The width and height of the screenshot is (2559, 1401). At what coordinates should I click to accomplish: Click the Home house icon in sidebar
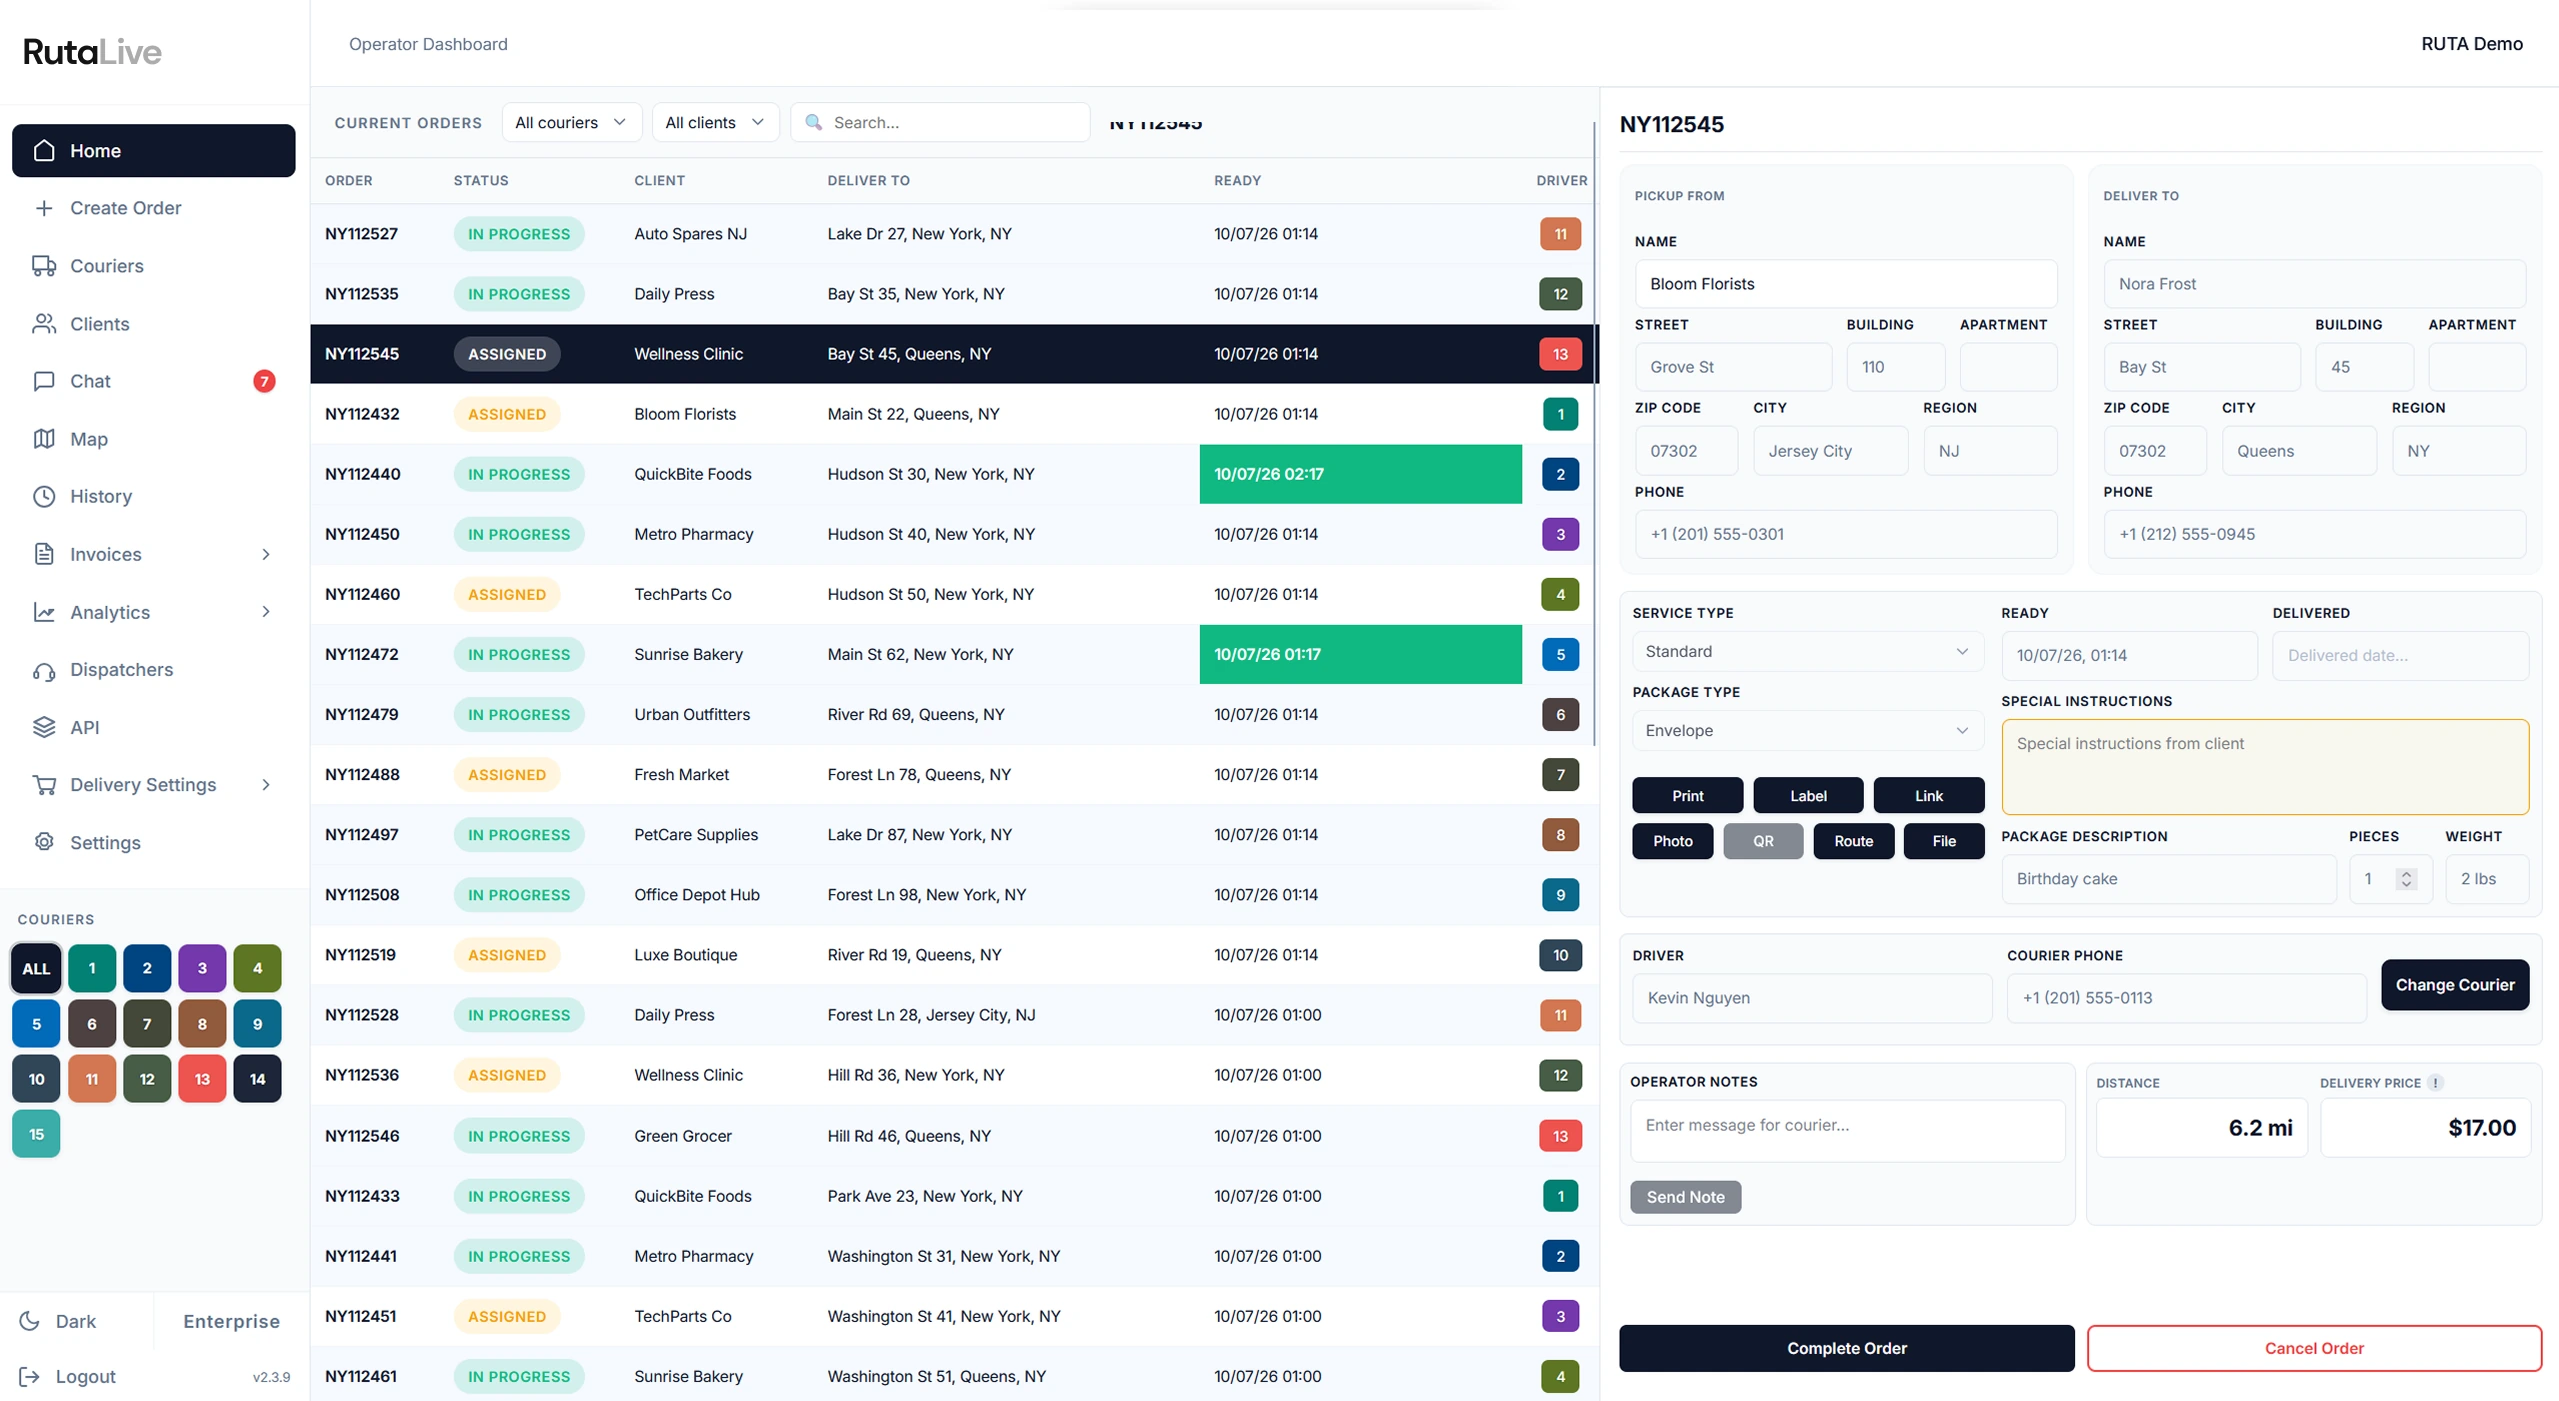point(44,151)
